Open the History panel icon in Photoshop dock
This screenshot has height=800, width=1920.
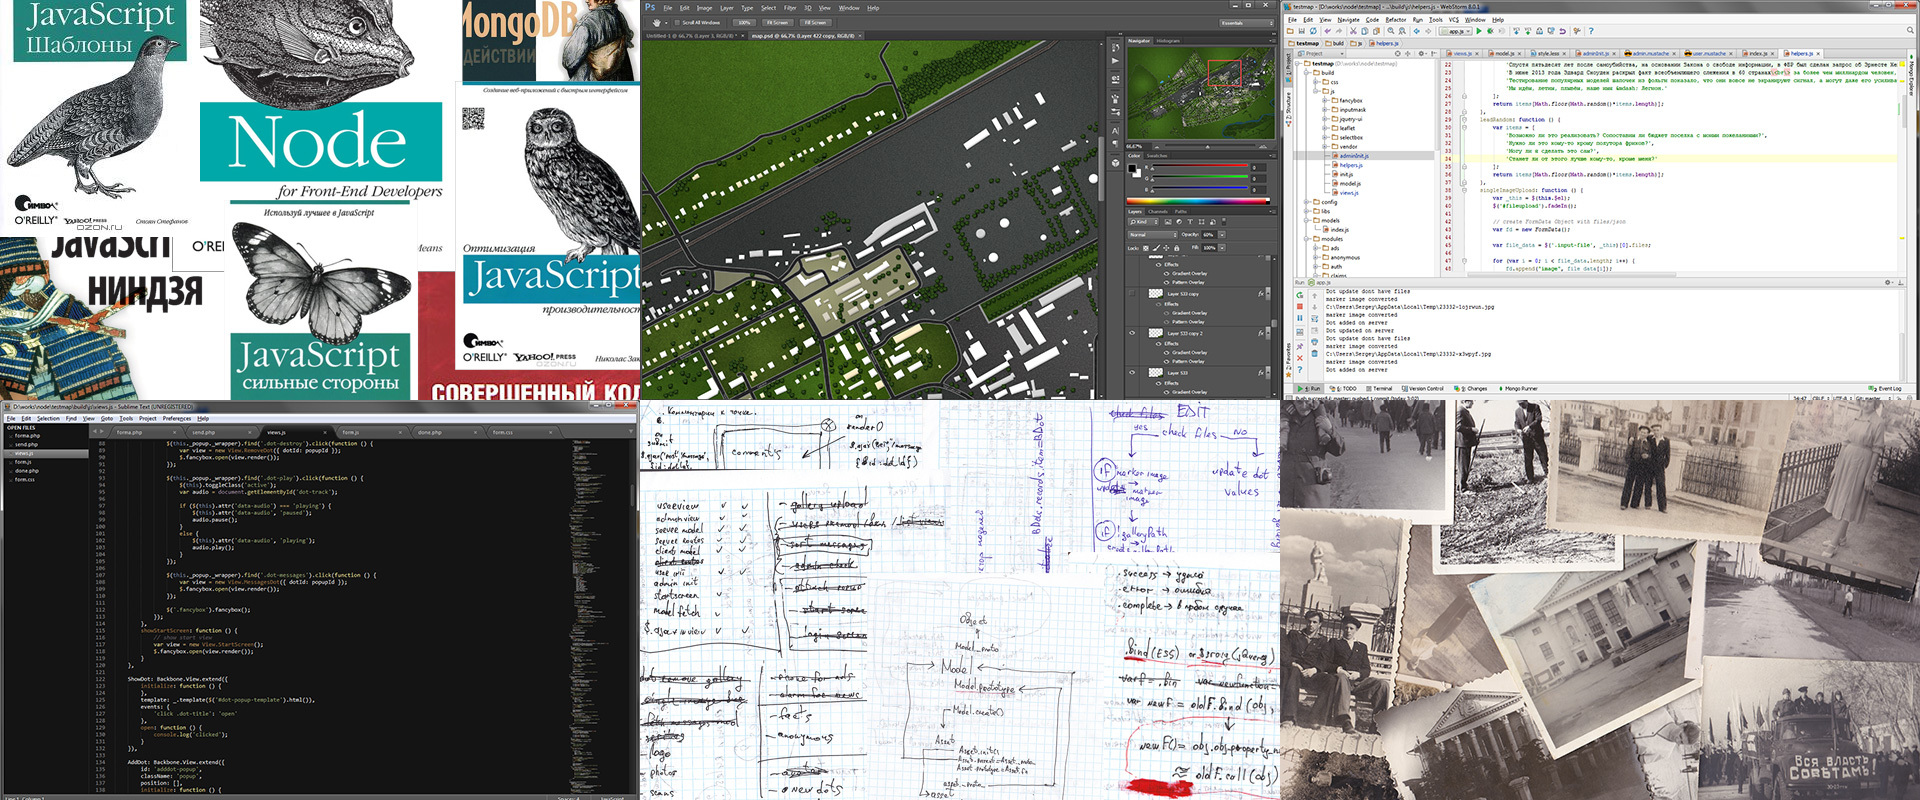click(1116, 48)
